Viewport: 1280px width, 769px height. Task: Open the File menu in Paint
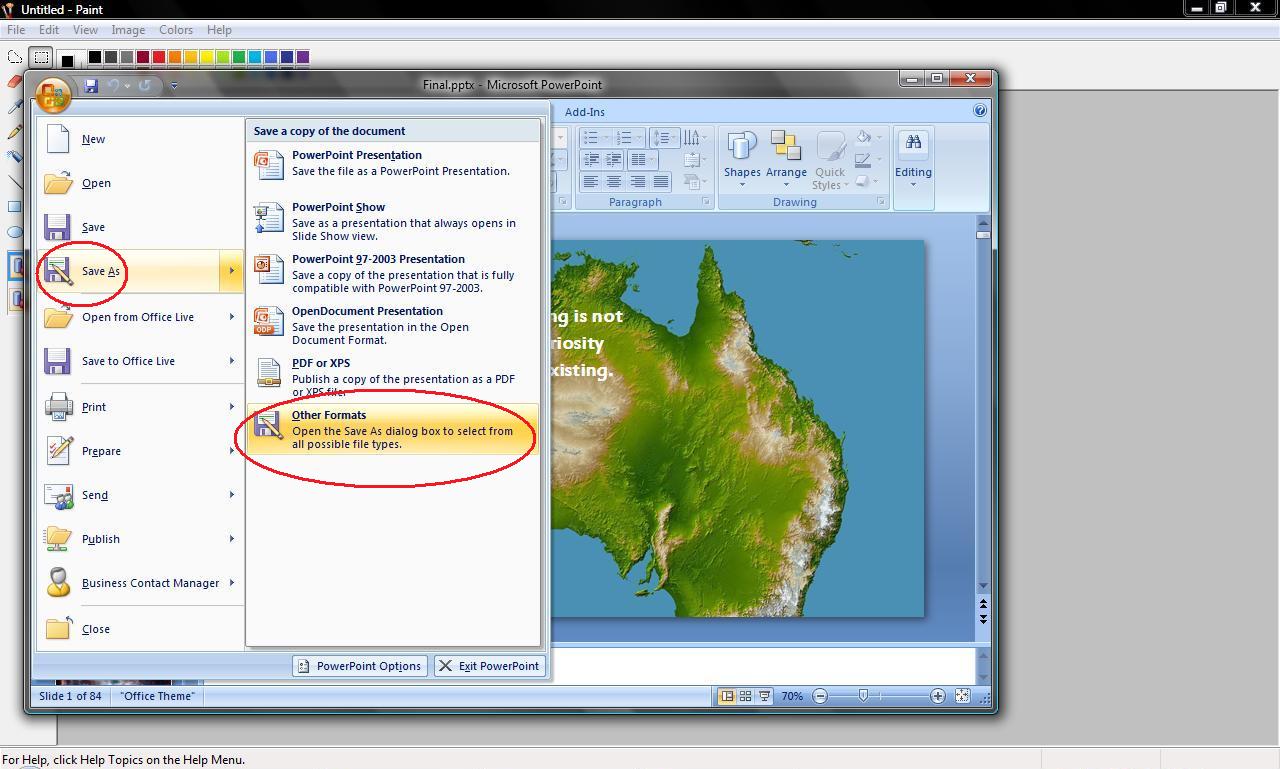(16, 30)
